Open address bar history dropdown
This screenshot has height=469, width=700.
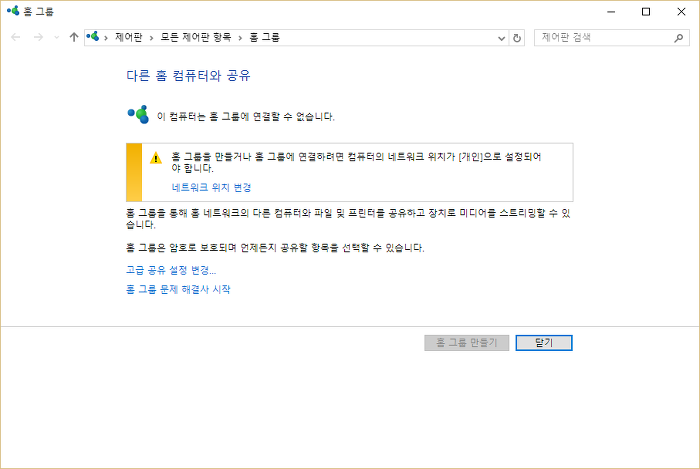(x=501, y=38)
